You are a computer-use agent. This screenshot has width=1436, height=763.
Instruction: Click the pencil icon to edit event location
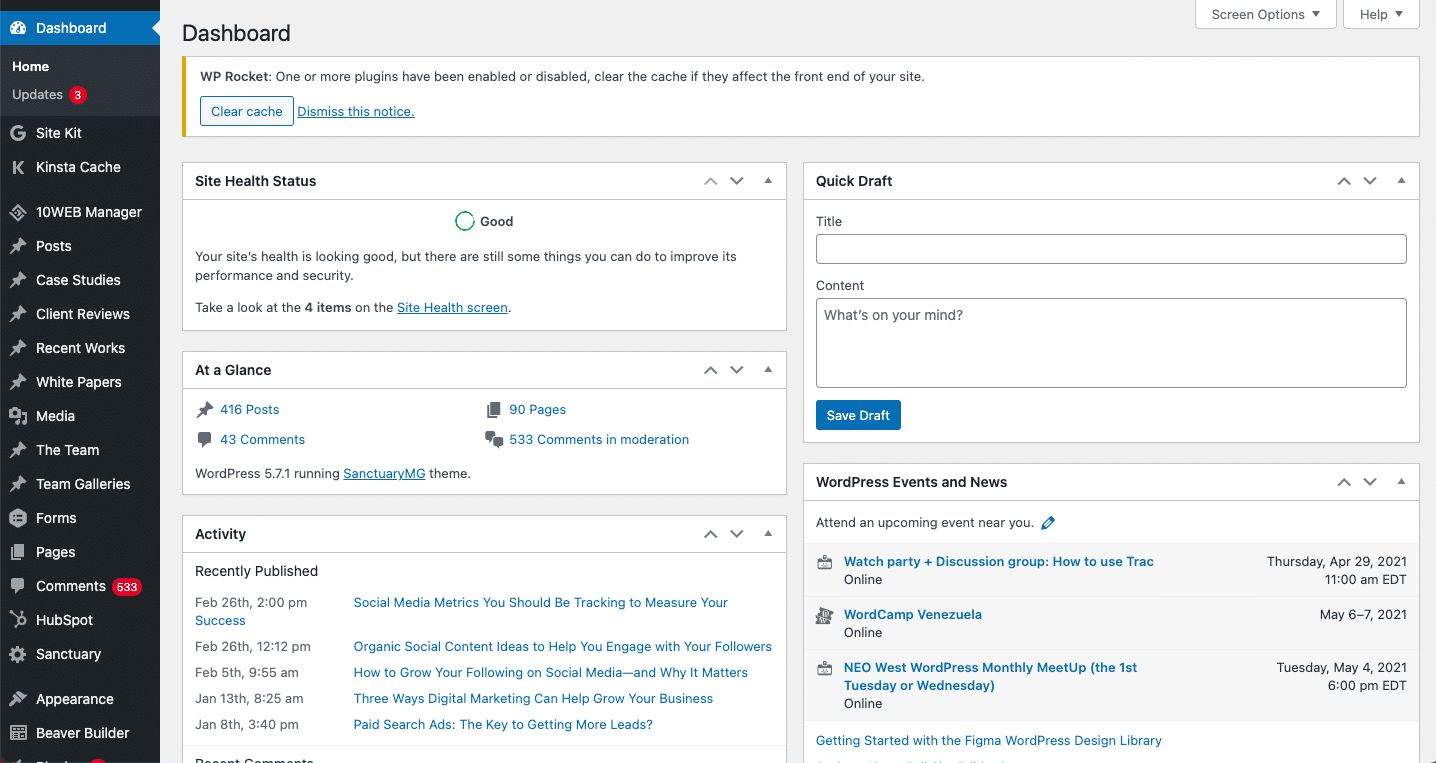point(1048,522)
